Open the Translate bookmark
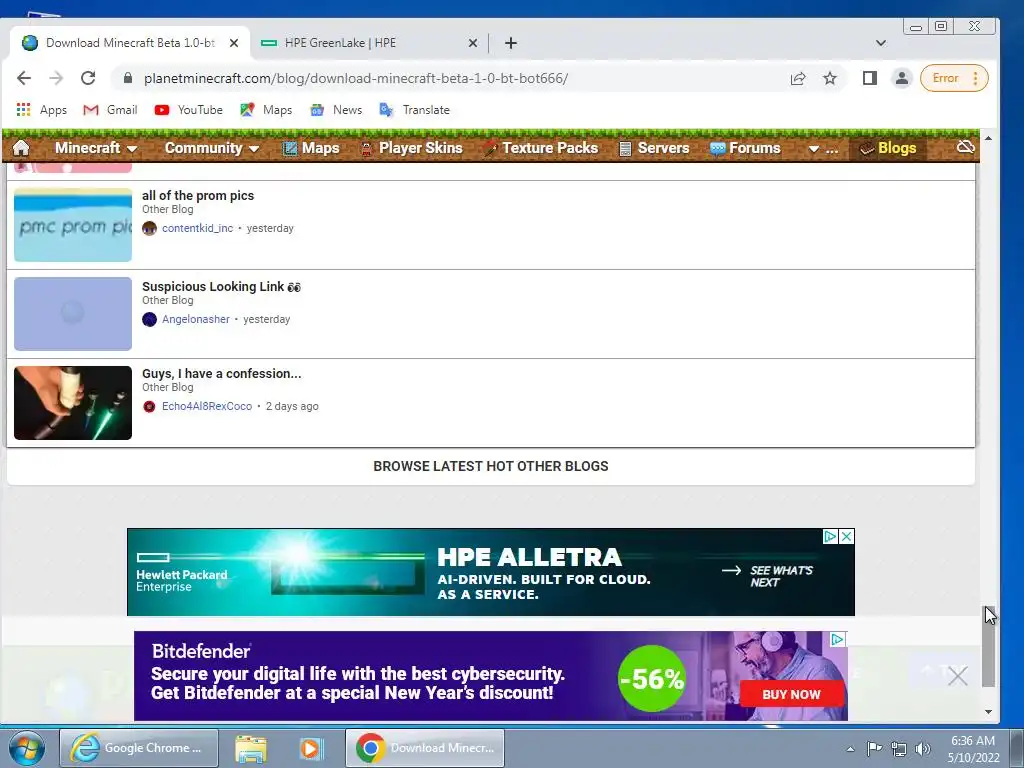The height and width of the screenshot is (768, 1024). tap(414, 110)
